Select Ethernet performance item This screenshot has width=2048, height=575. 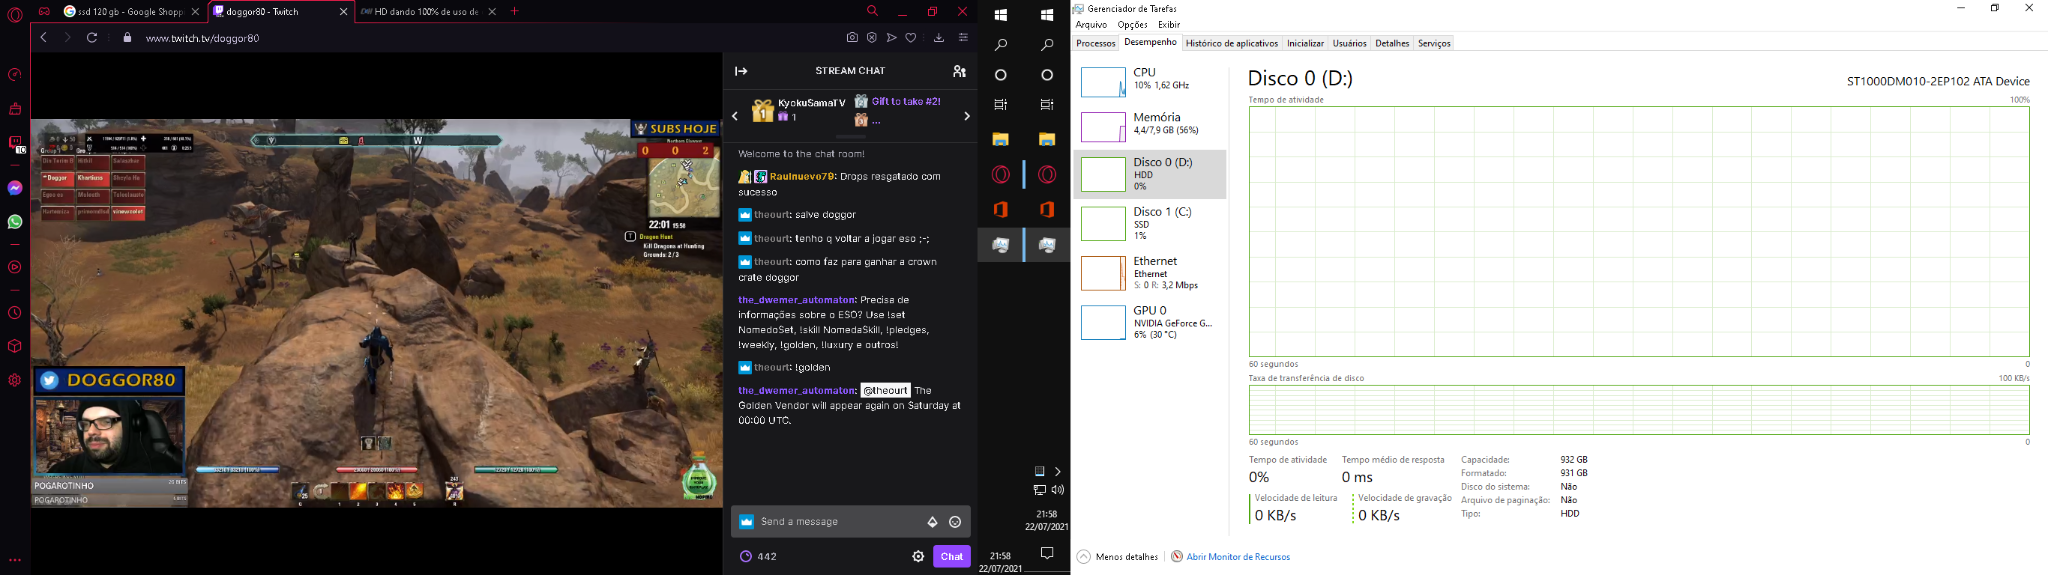coord(1150,273)
